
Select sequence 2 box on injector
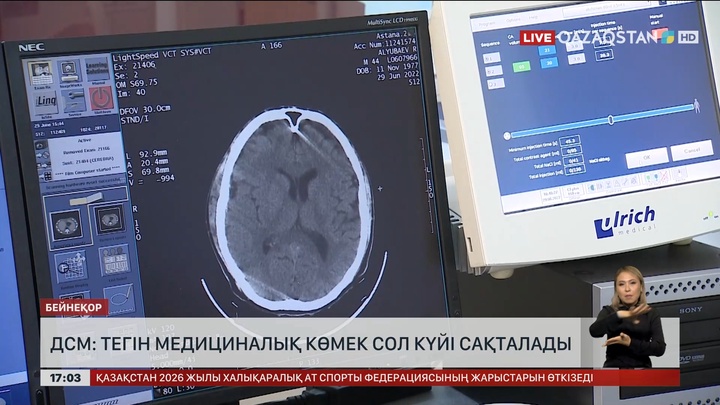(493, 71)
